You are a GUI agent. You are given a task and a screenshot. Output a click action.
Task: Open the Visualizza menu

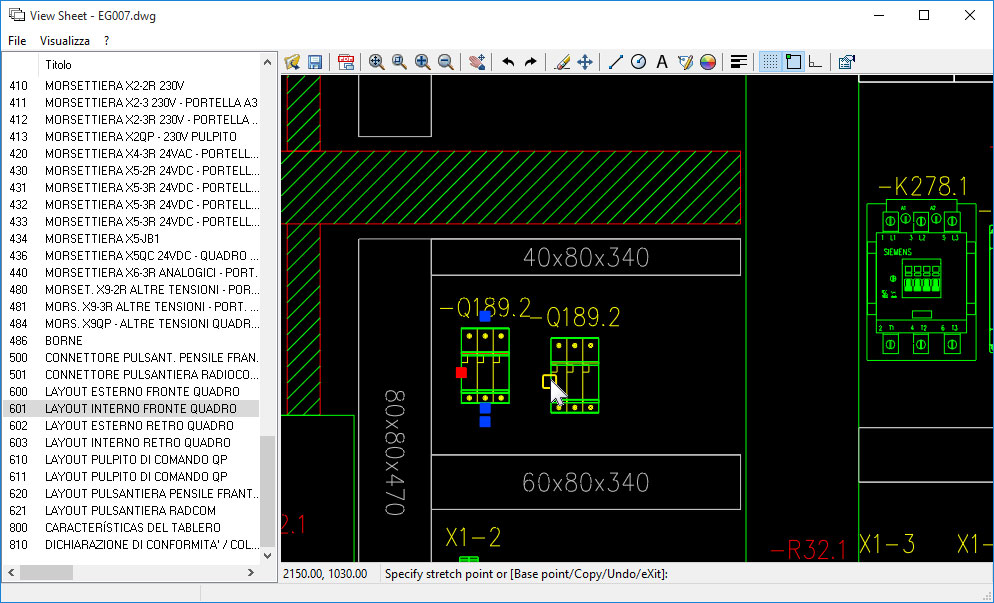[65, 41]
